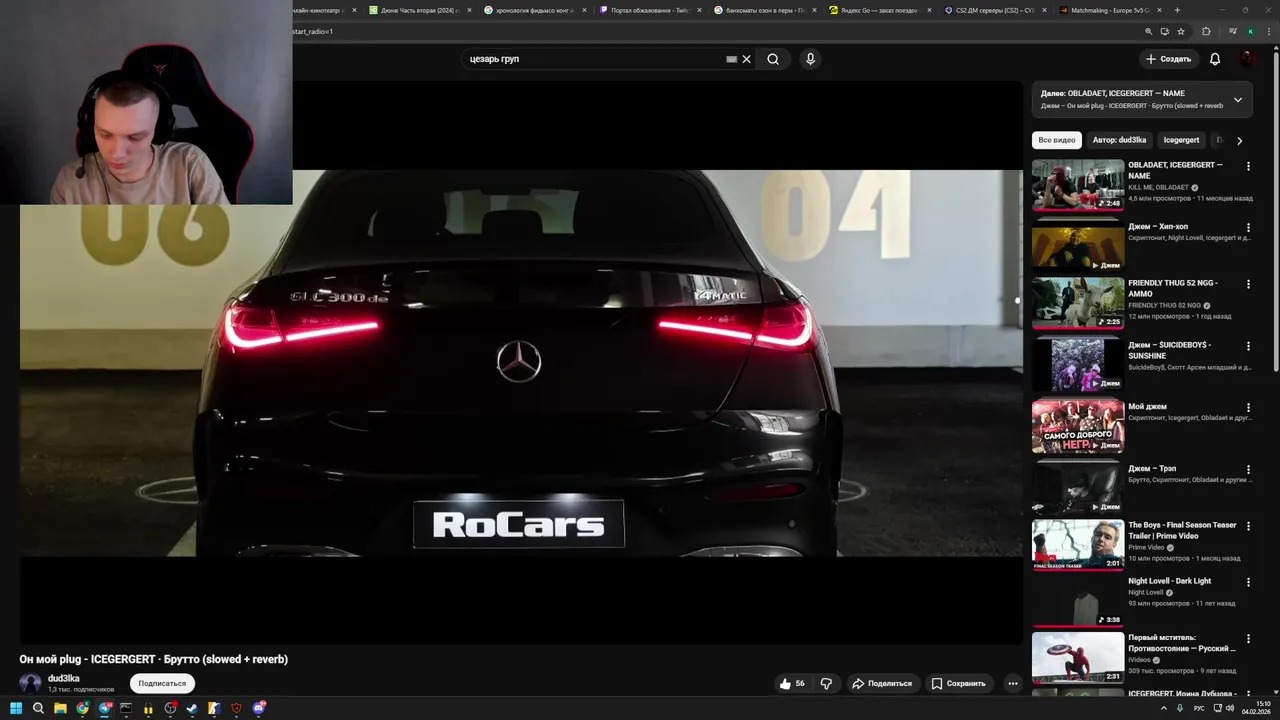Toggle system volume speaker icon in tray
This screenshot has height=720, width=1280.
(x=1230, y=708)
